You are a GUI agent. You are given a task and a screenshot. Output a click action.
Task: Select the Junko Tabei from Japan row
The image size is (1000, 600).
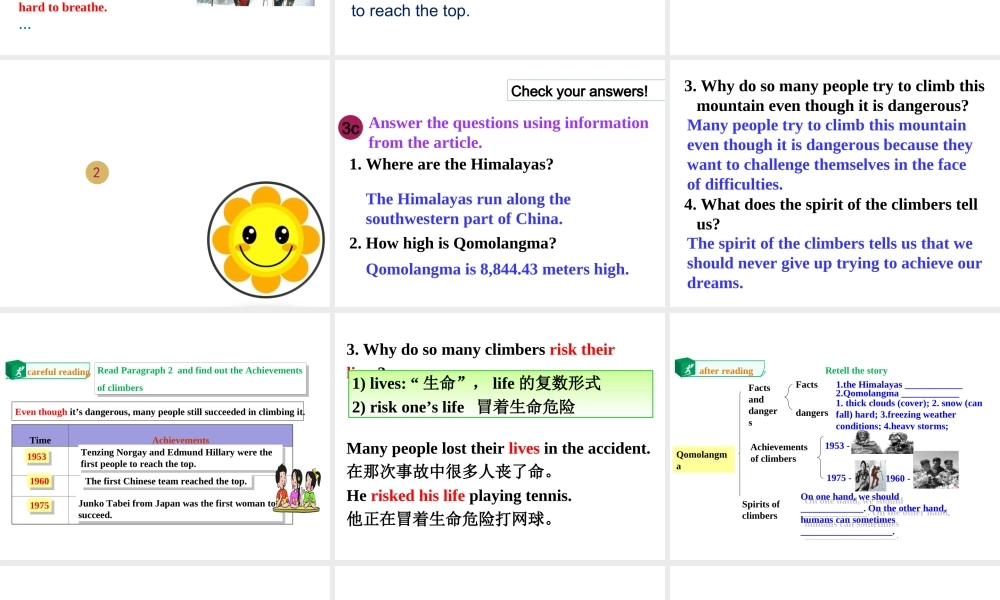pyautogui.click(x=177, y=509)
